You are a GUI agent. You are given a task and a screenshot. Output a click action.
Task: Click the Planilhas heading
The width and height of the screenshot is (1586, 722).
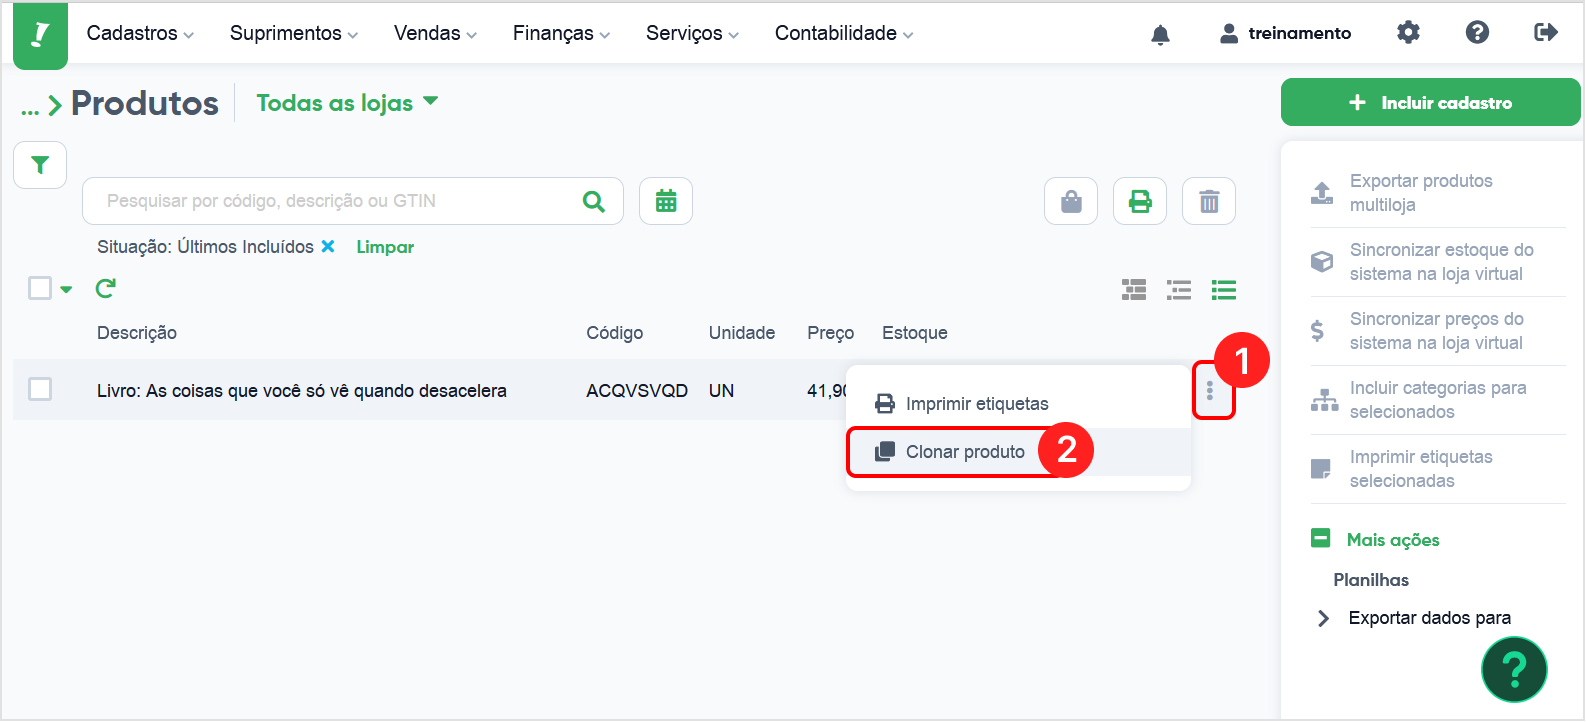(x=1371, y=580)
